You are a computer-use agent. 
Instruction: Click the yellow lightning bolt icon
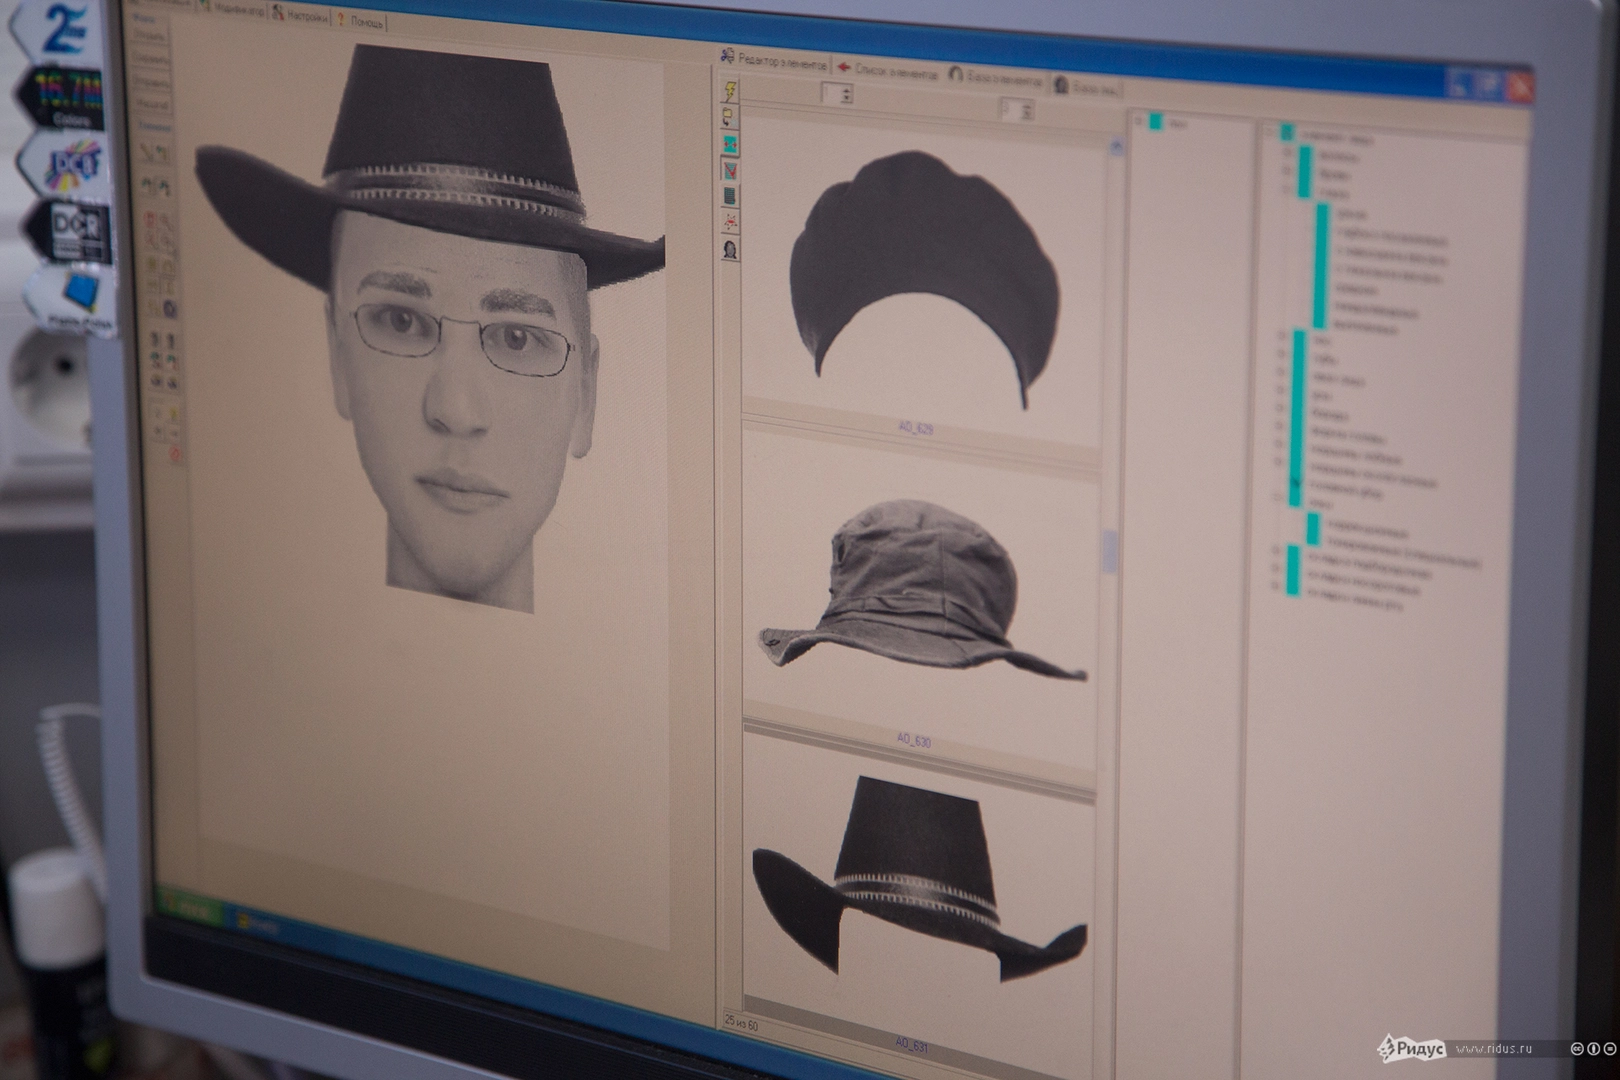(730, 91)
